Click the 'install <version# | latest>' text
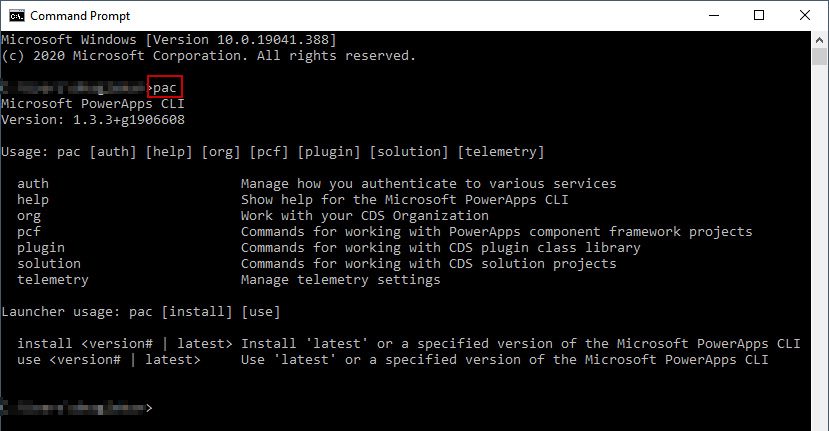 pyautogui.click(x=125, y=344)
